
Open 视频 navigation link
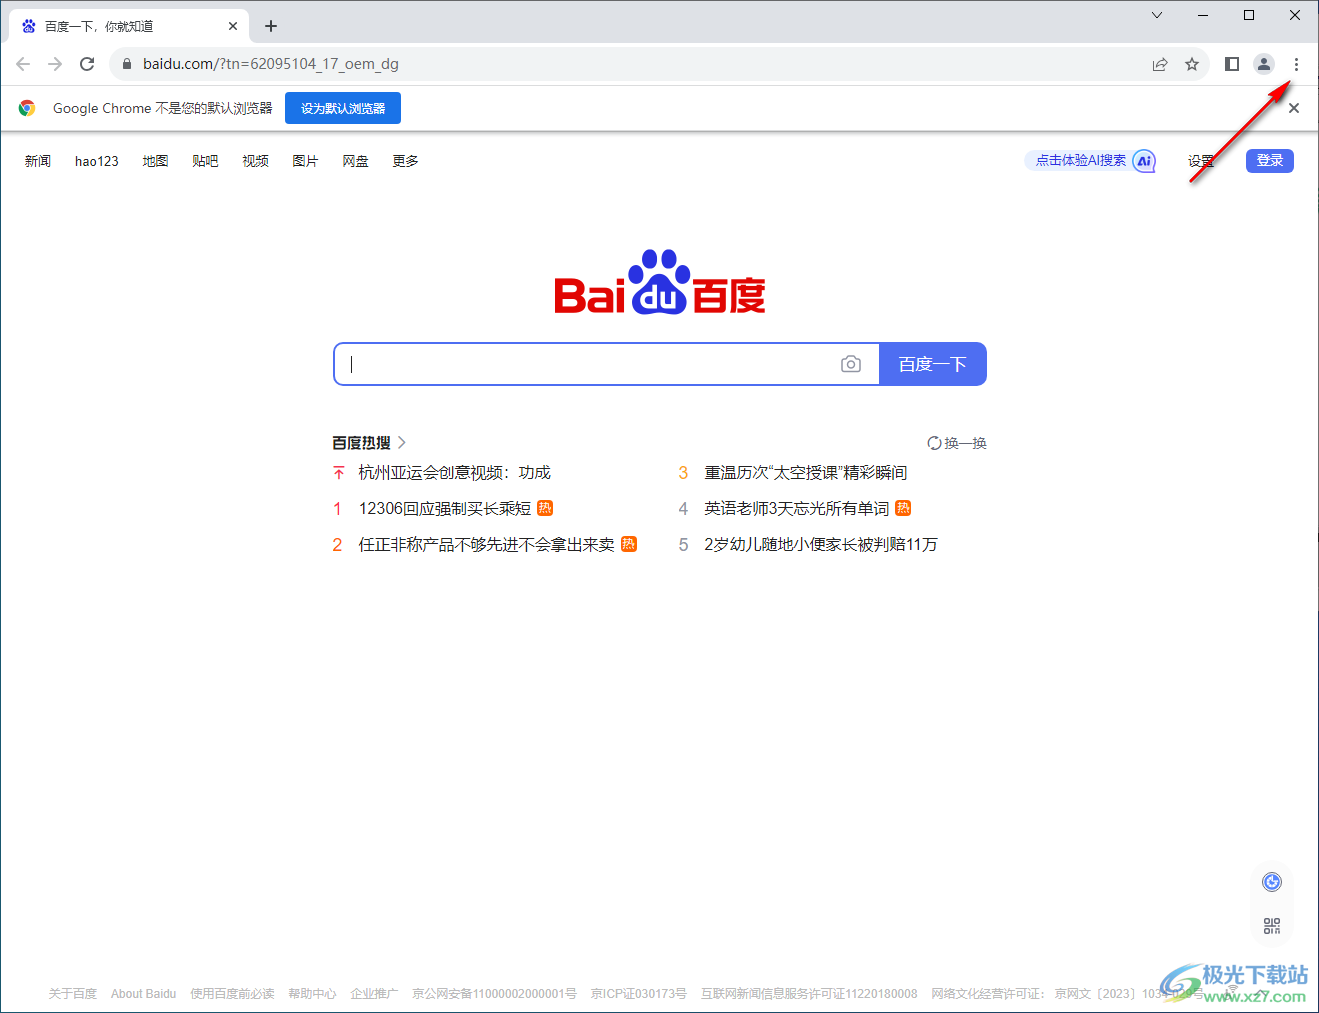point(255,161)
